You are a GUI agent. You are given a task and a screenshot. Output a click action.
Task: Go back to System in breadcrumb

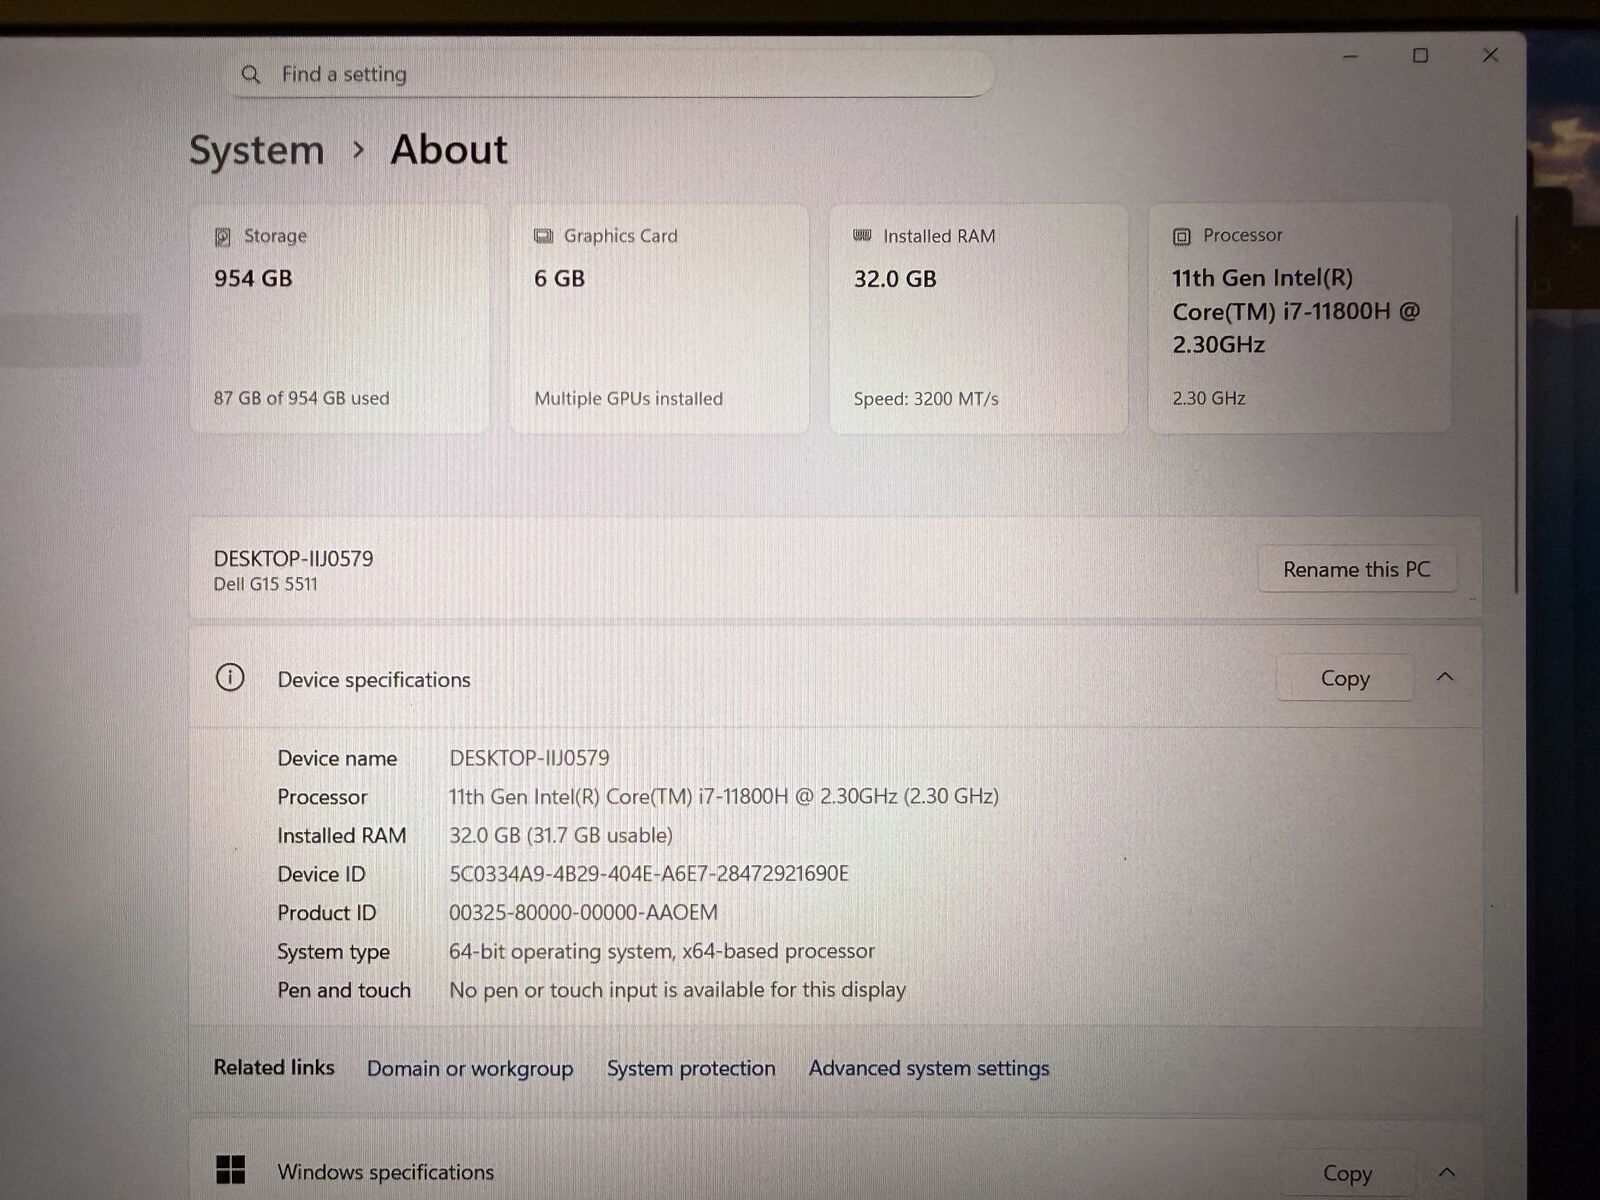point(257,150)
